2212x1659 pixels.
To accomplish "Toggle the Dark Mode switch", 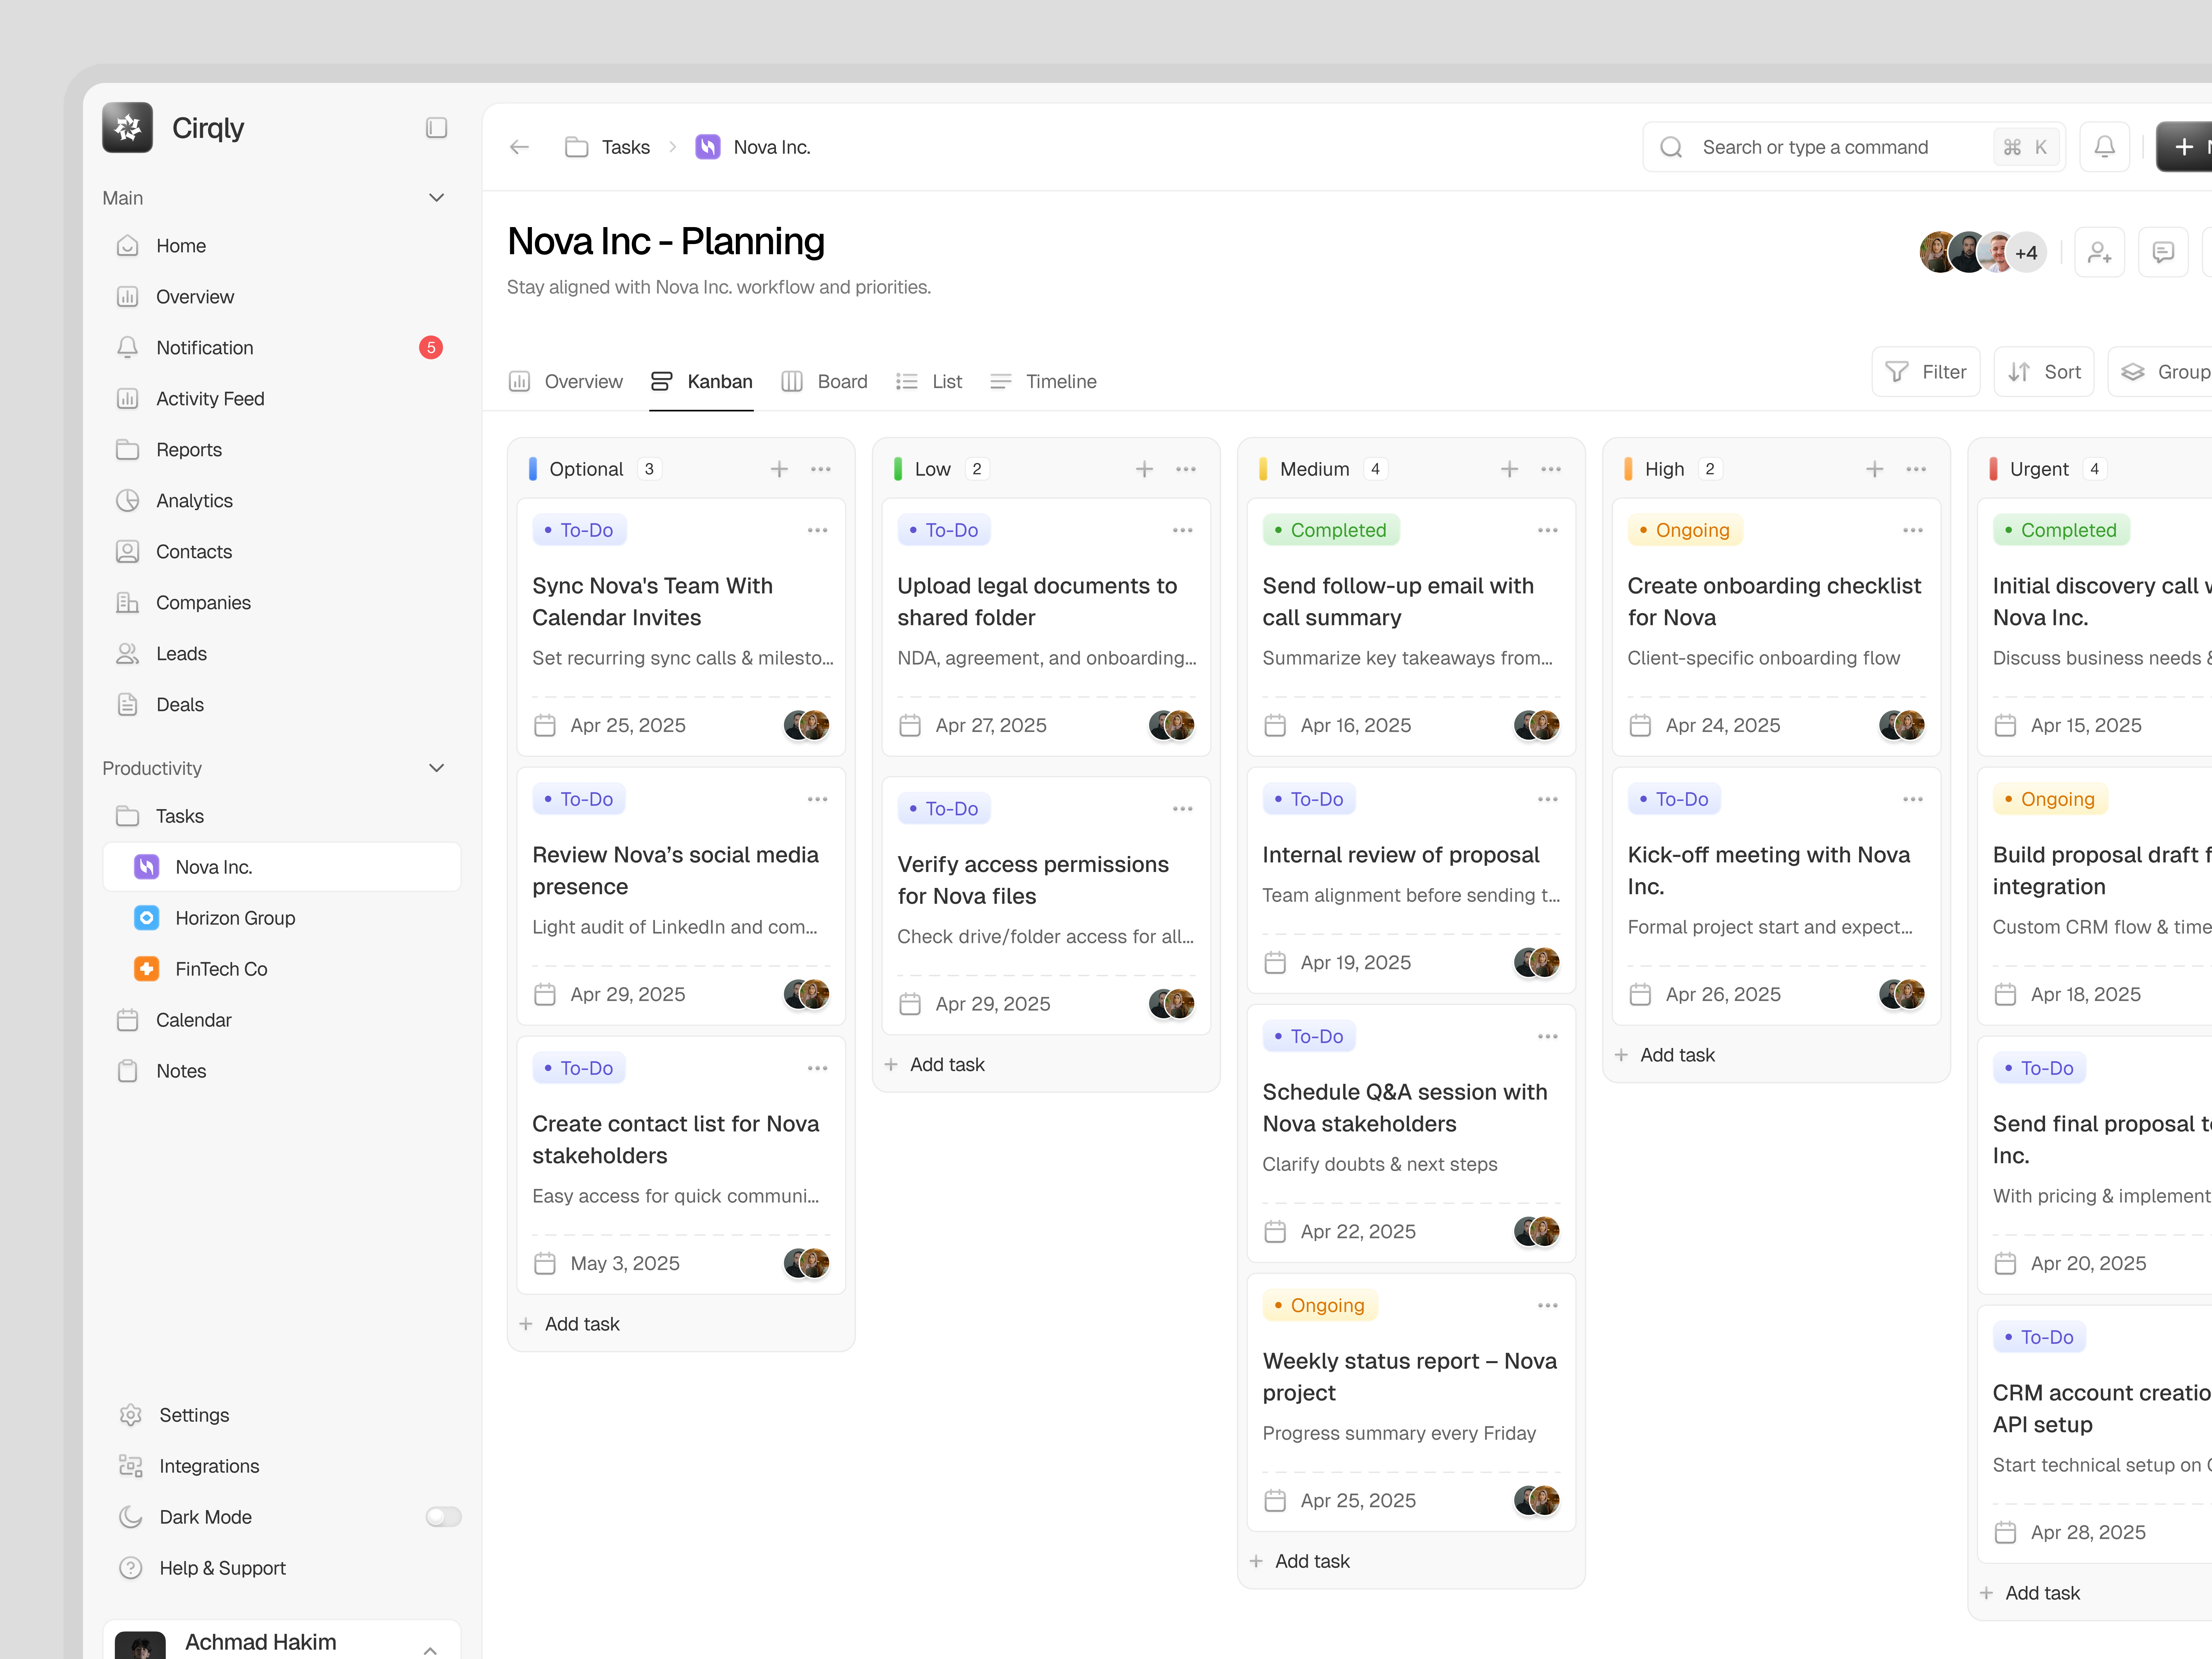I will 443,1517.
